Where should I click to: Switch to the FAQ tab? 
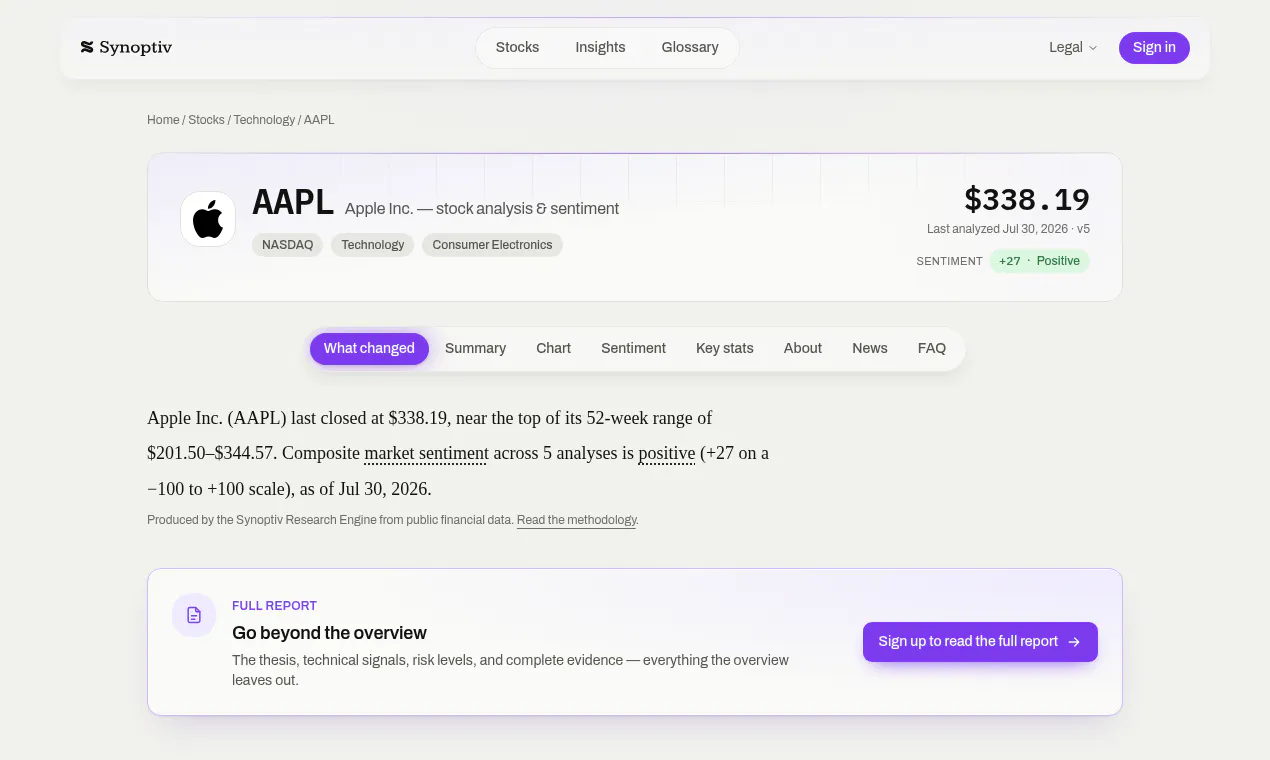(x=932, y=349)
